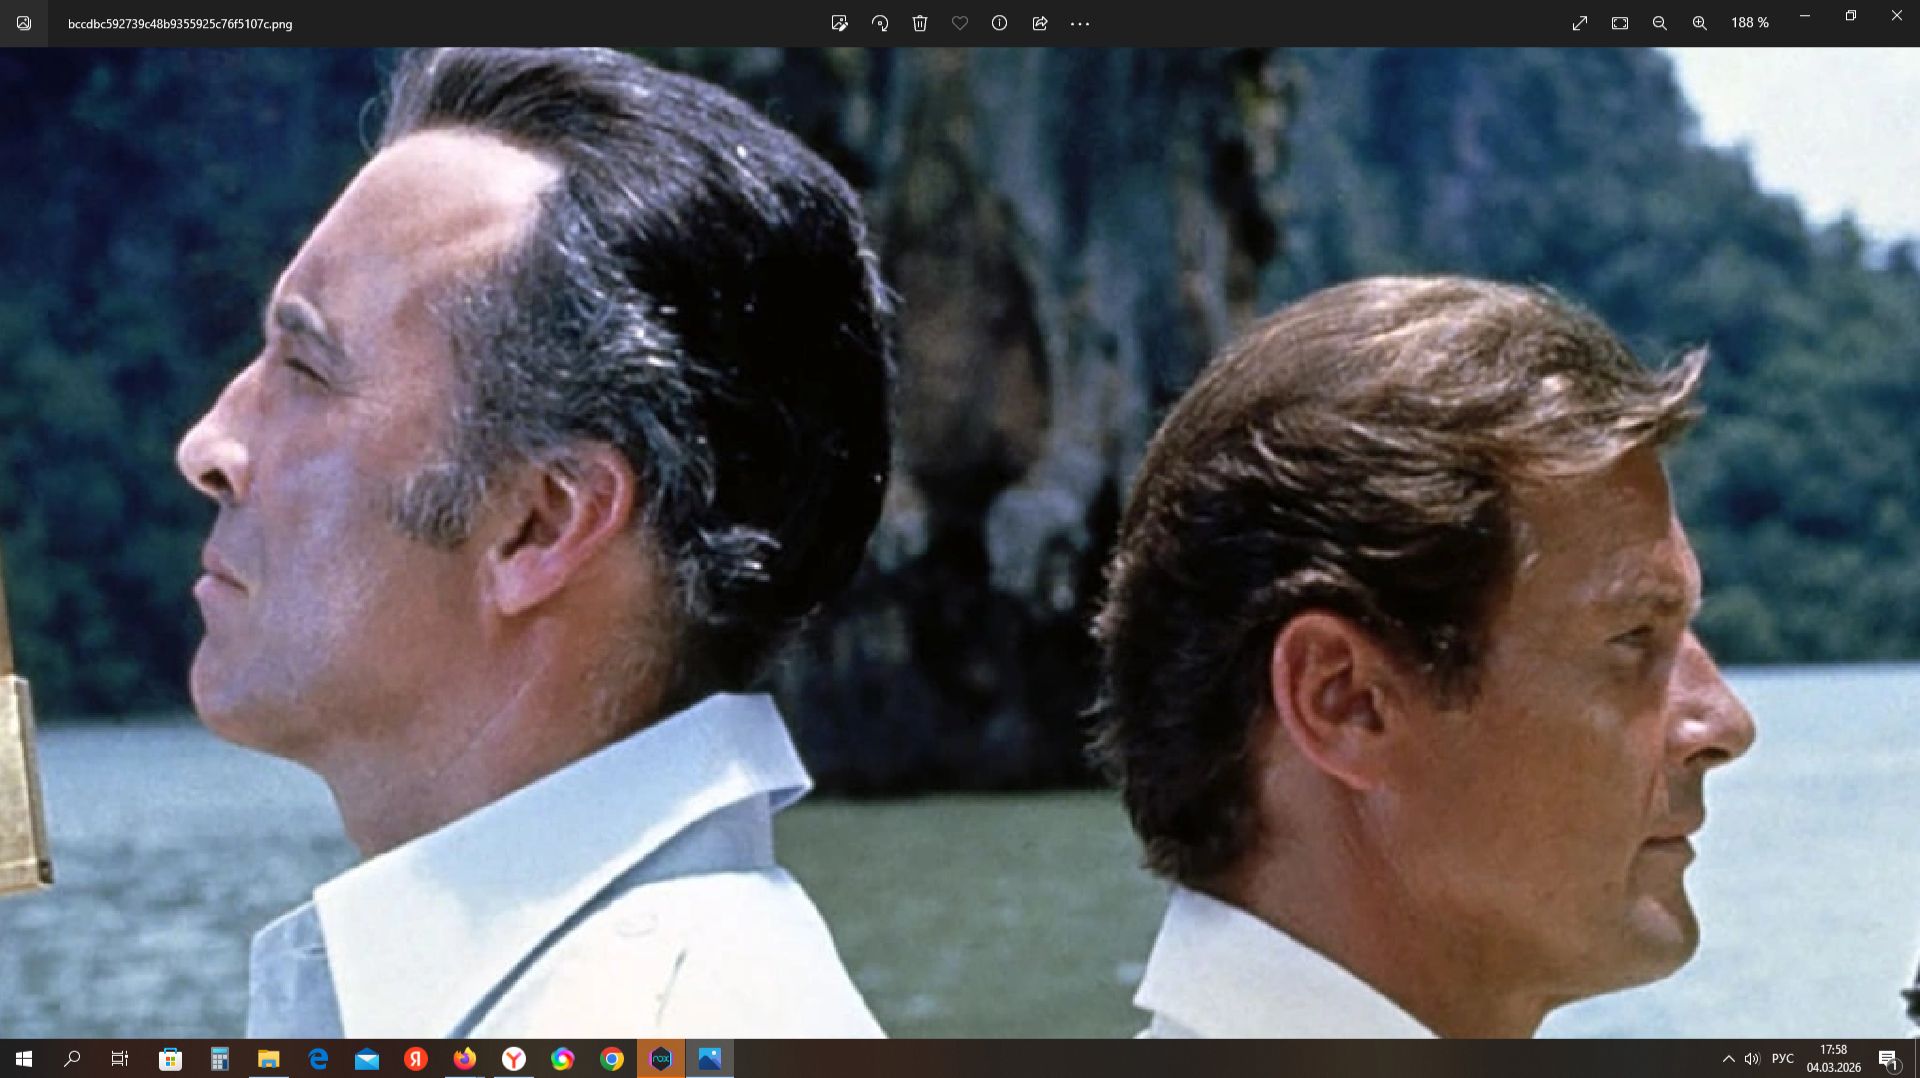Click the Edit image icon

pos(840,23)
